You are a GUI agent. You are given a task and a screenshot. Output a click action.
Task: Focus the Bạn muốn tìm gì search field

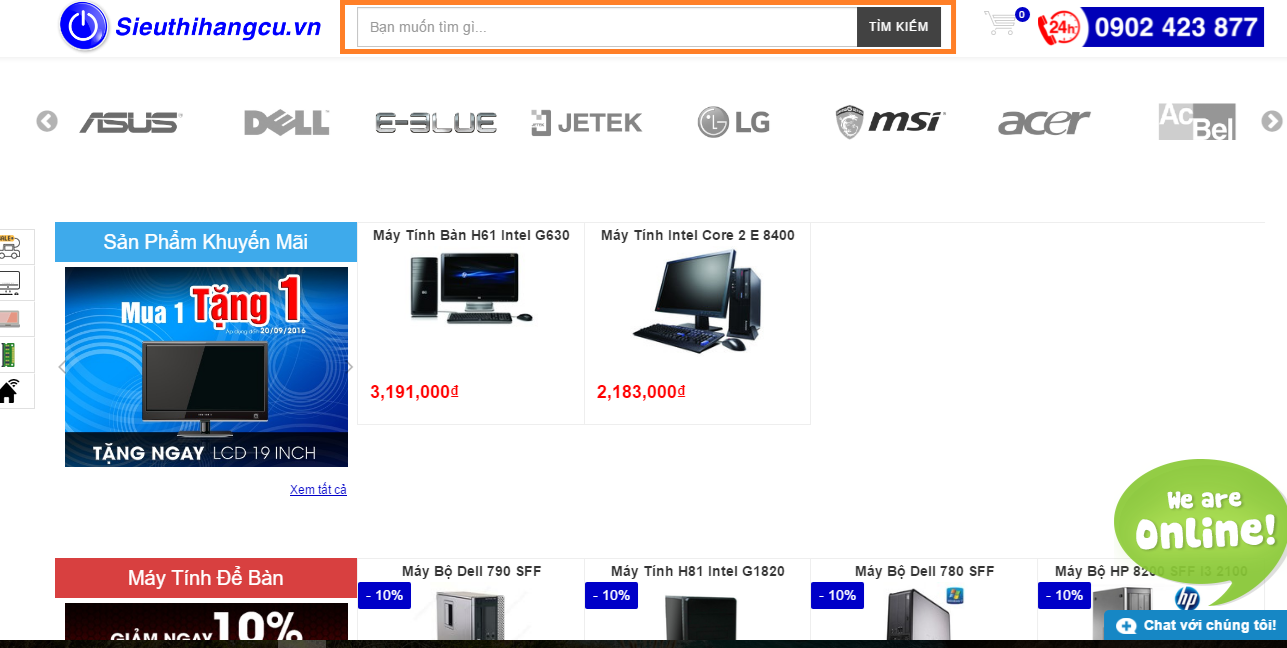[x=607, y=27]
